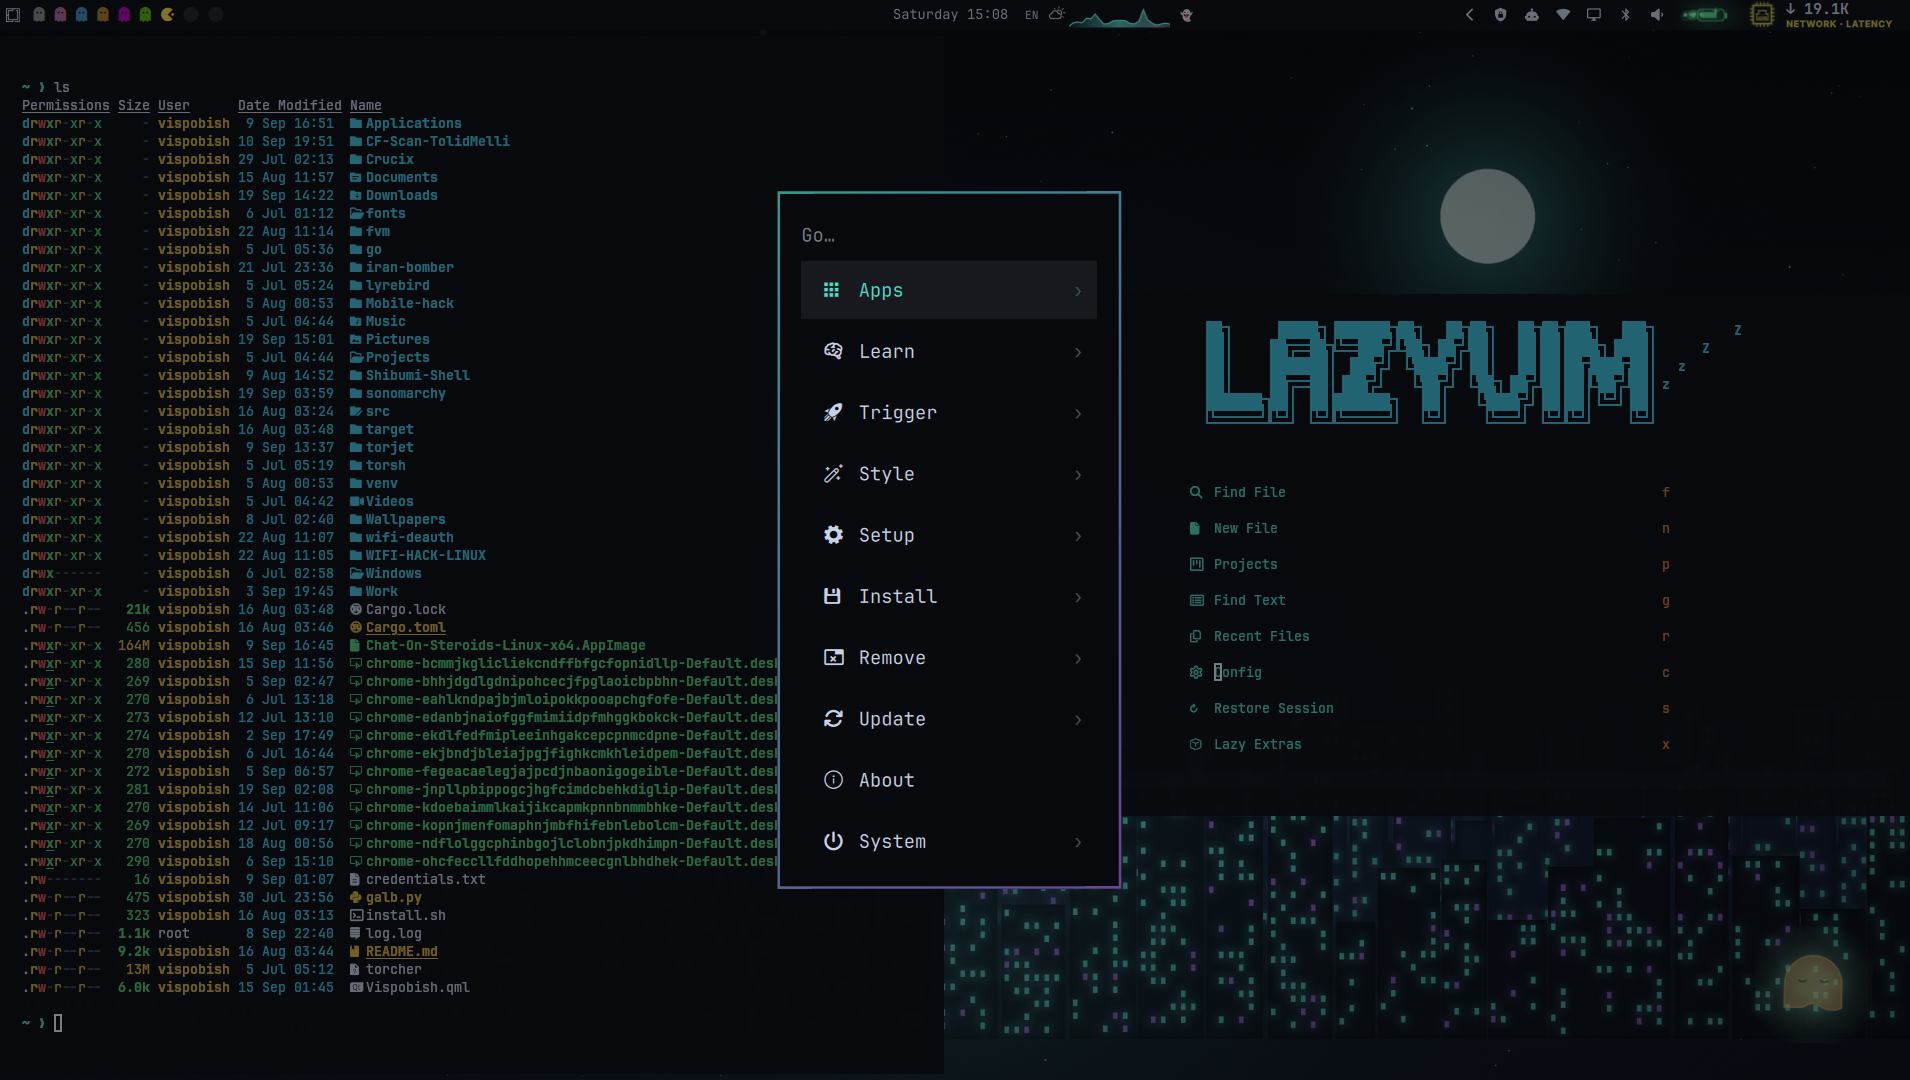Click WIFI-HACK-LINUX folder name in terminal

(425, 555)
